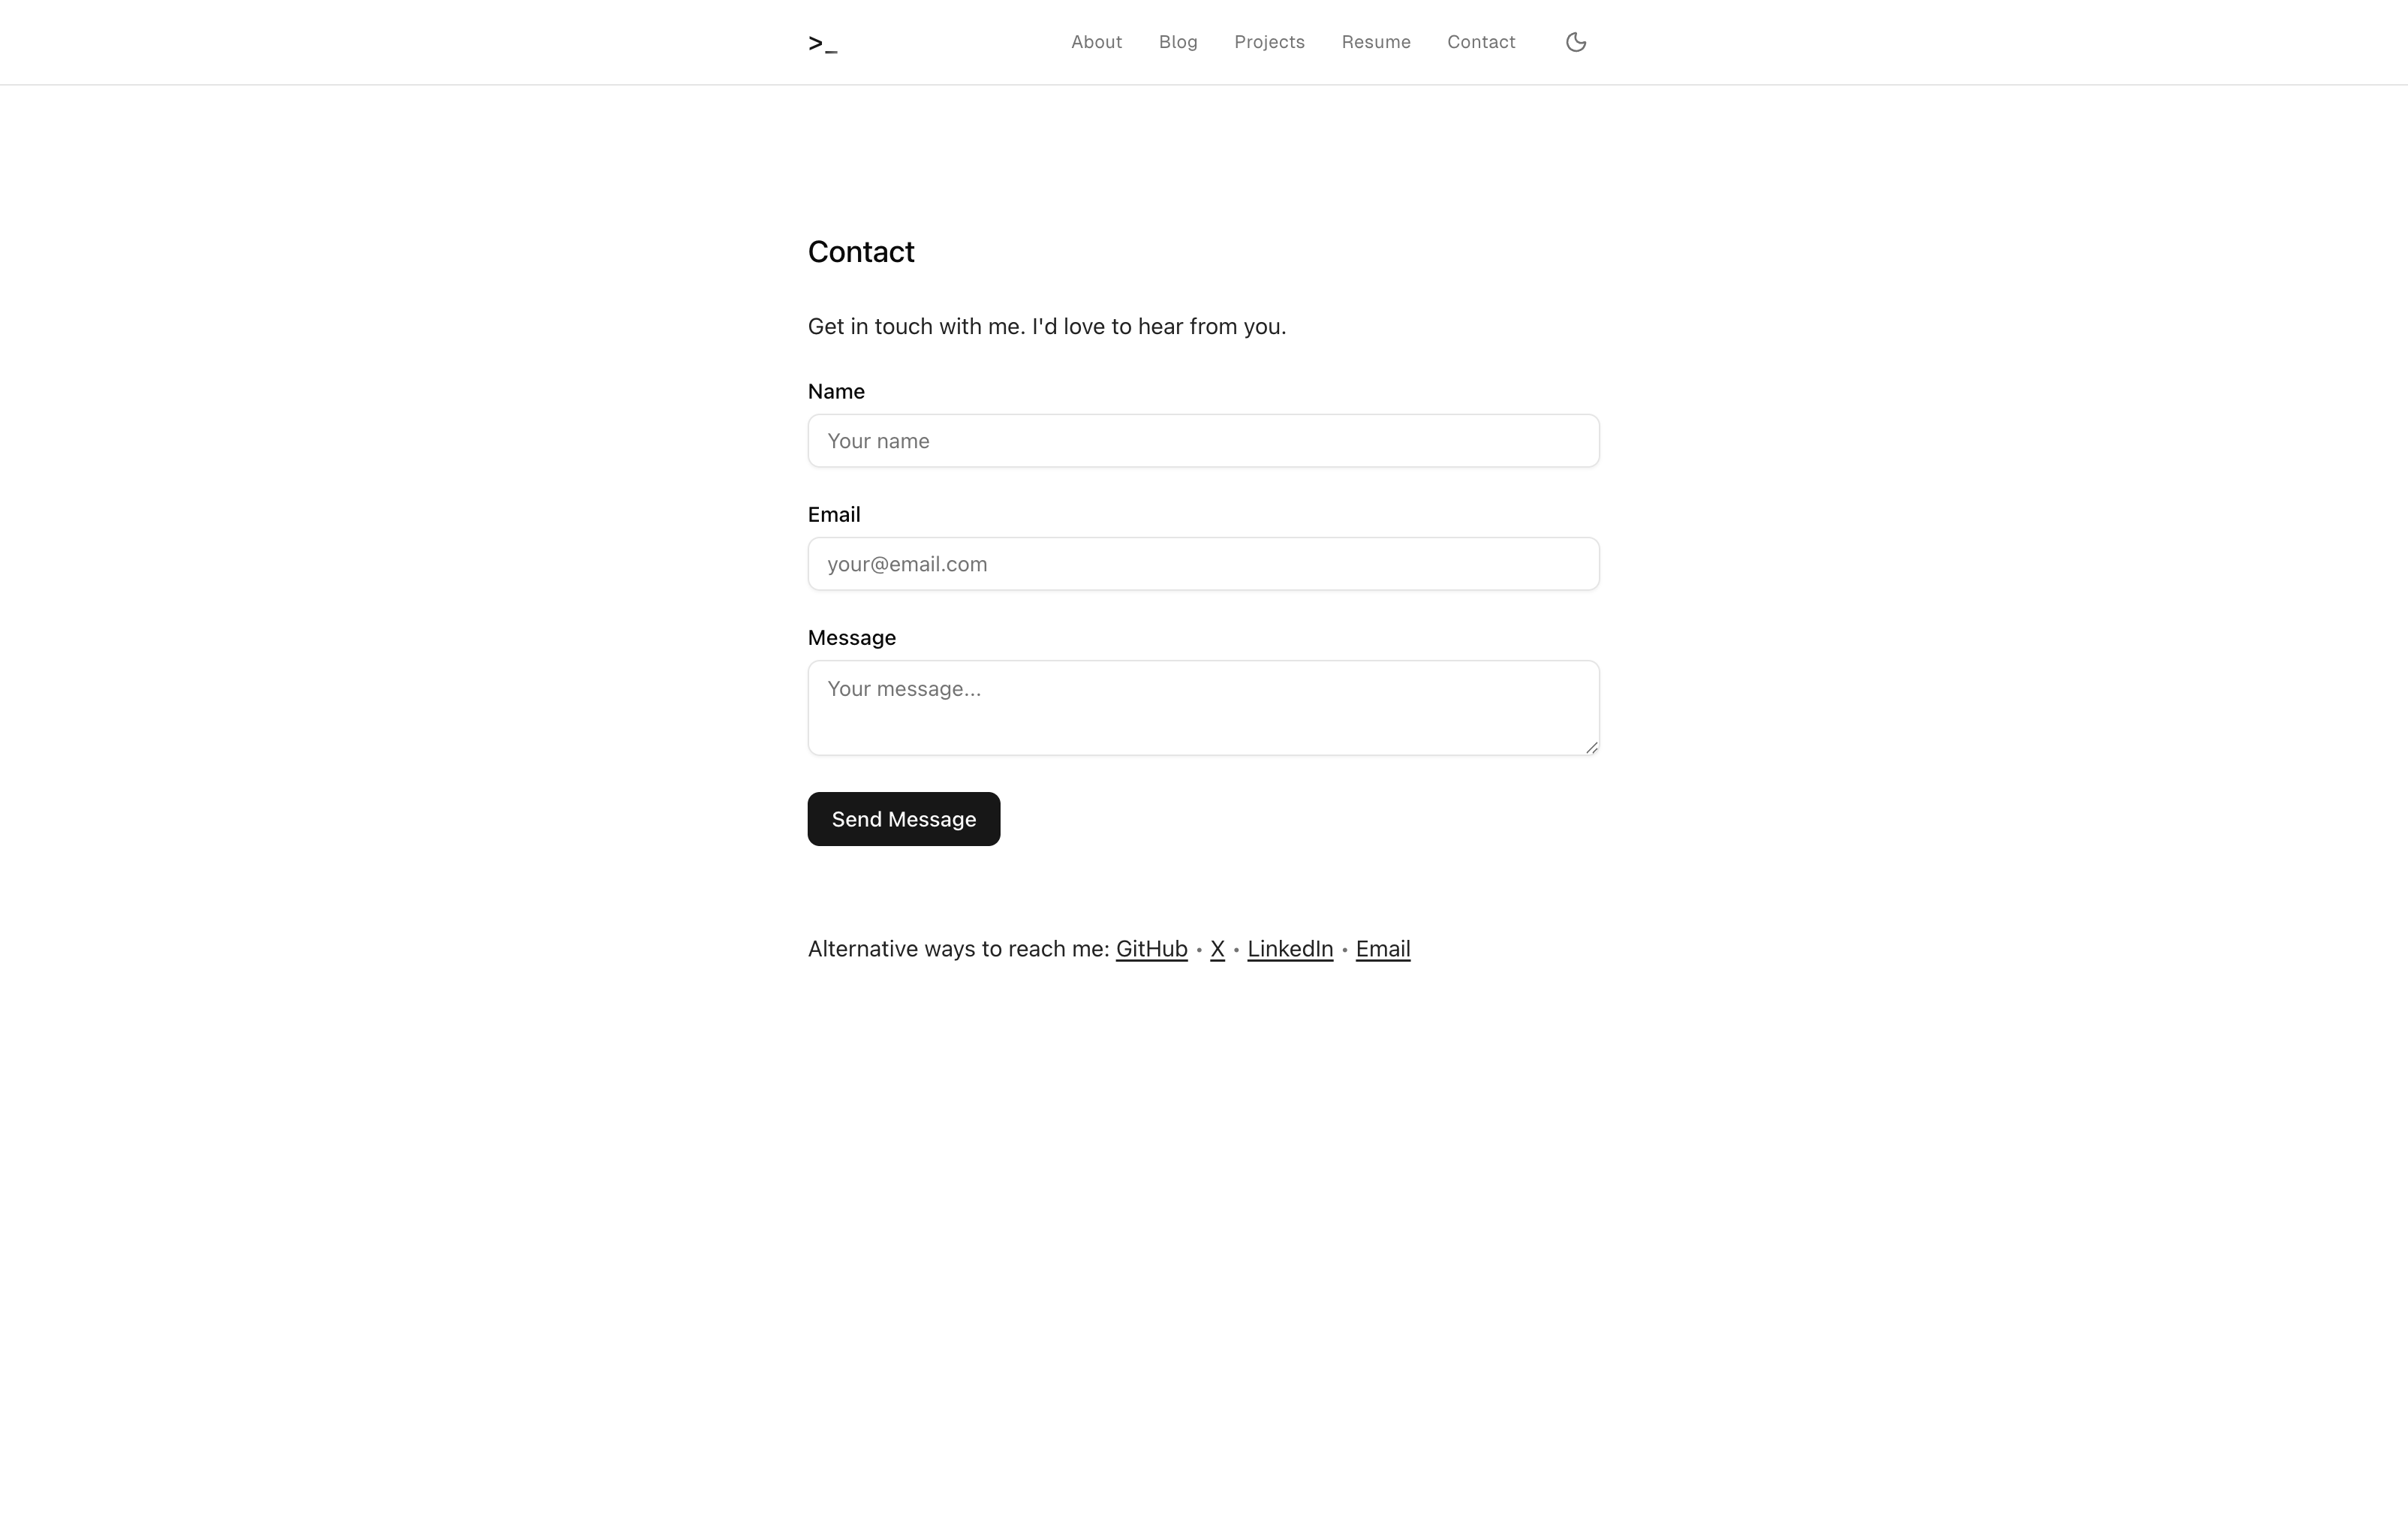The image size is (2408, 1527).
Task: Open the GitHub profile link
Action: [x=1151, y=949]
